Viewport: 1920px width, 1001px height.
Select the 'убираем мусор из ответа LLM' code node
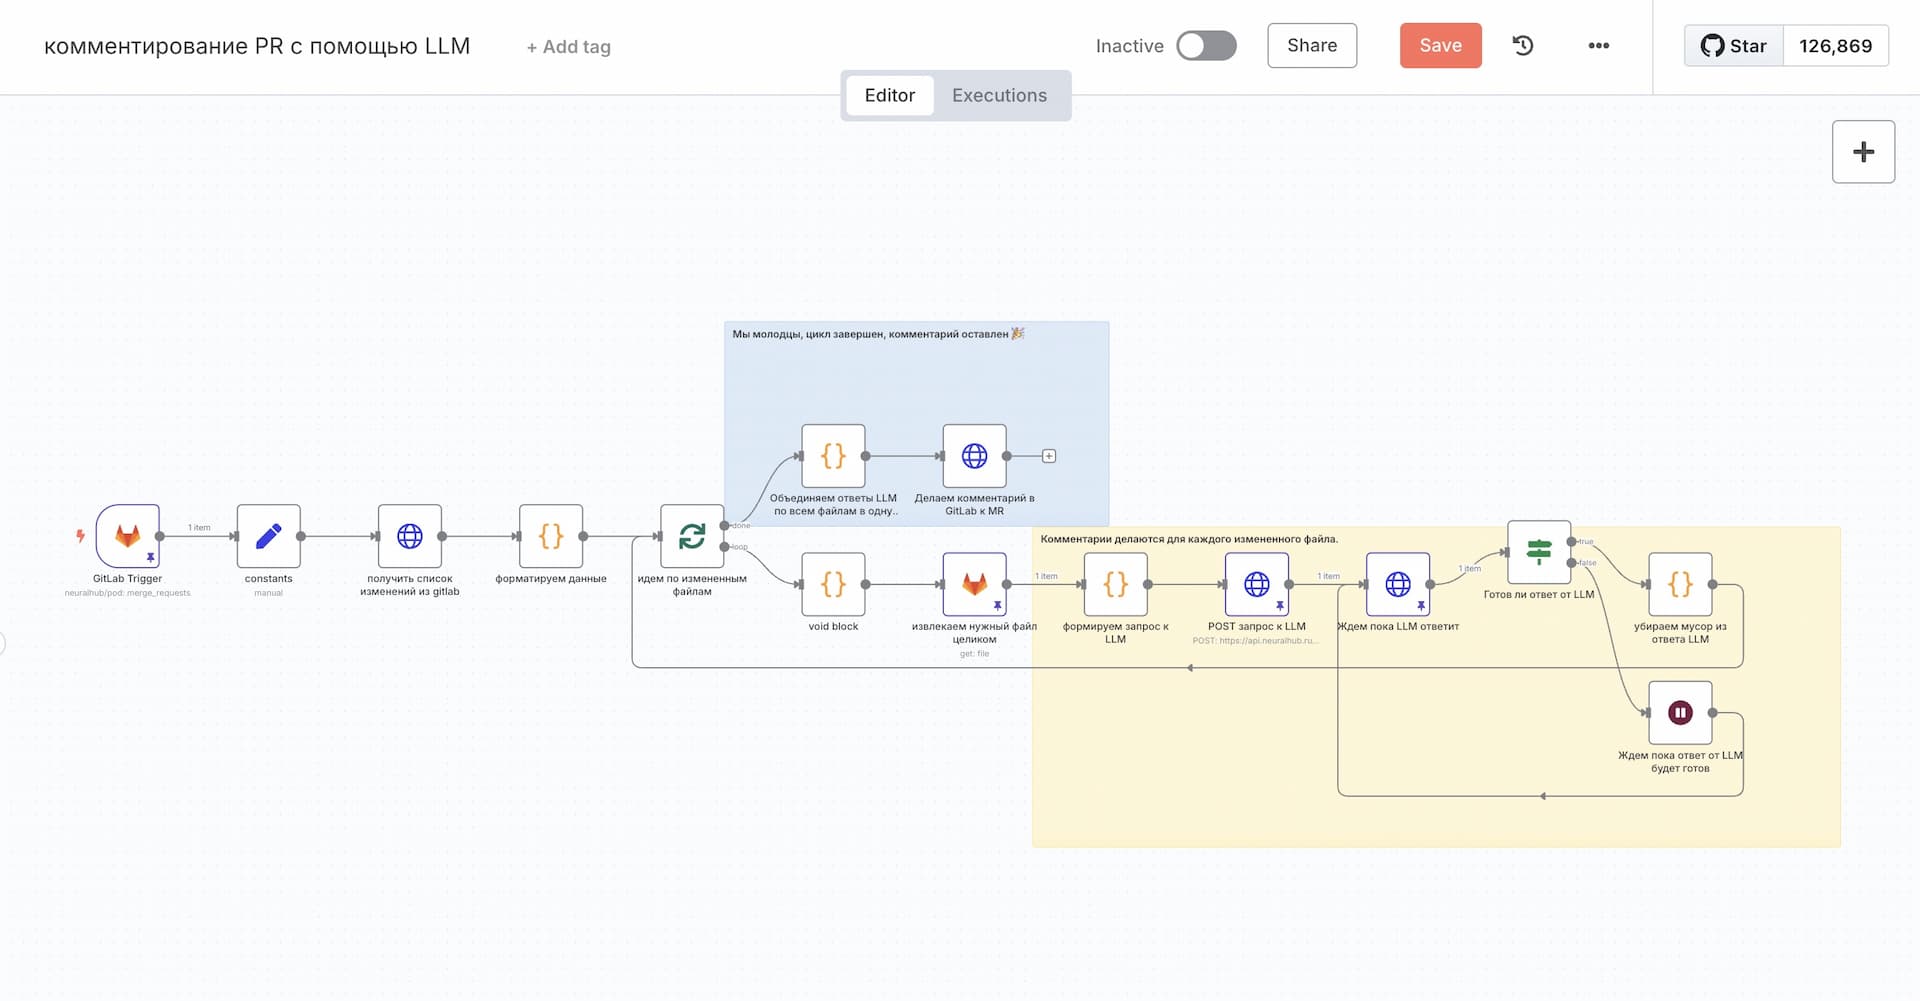pyautogui.click(x=1680, y=584)
